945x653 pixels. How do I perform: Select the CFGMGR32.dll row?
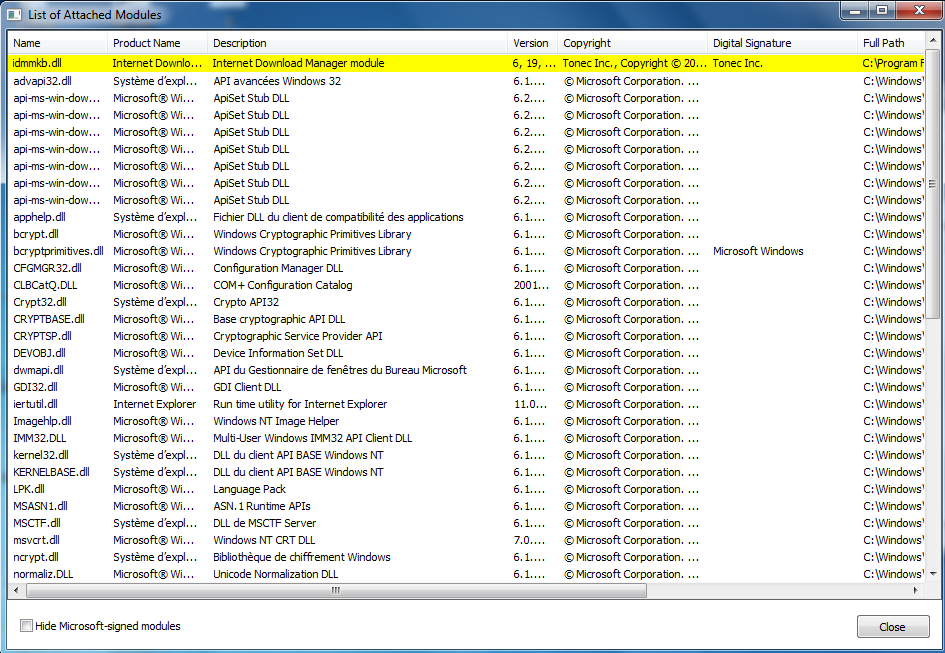(x=466, y=268)
